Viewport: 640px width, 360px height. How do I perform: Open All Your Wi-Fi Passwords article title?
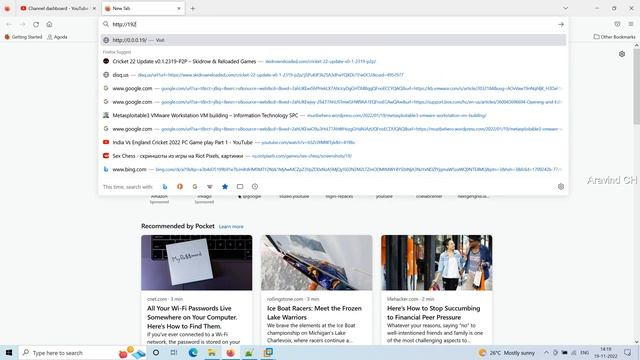192,317
